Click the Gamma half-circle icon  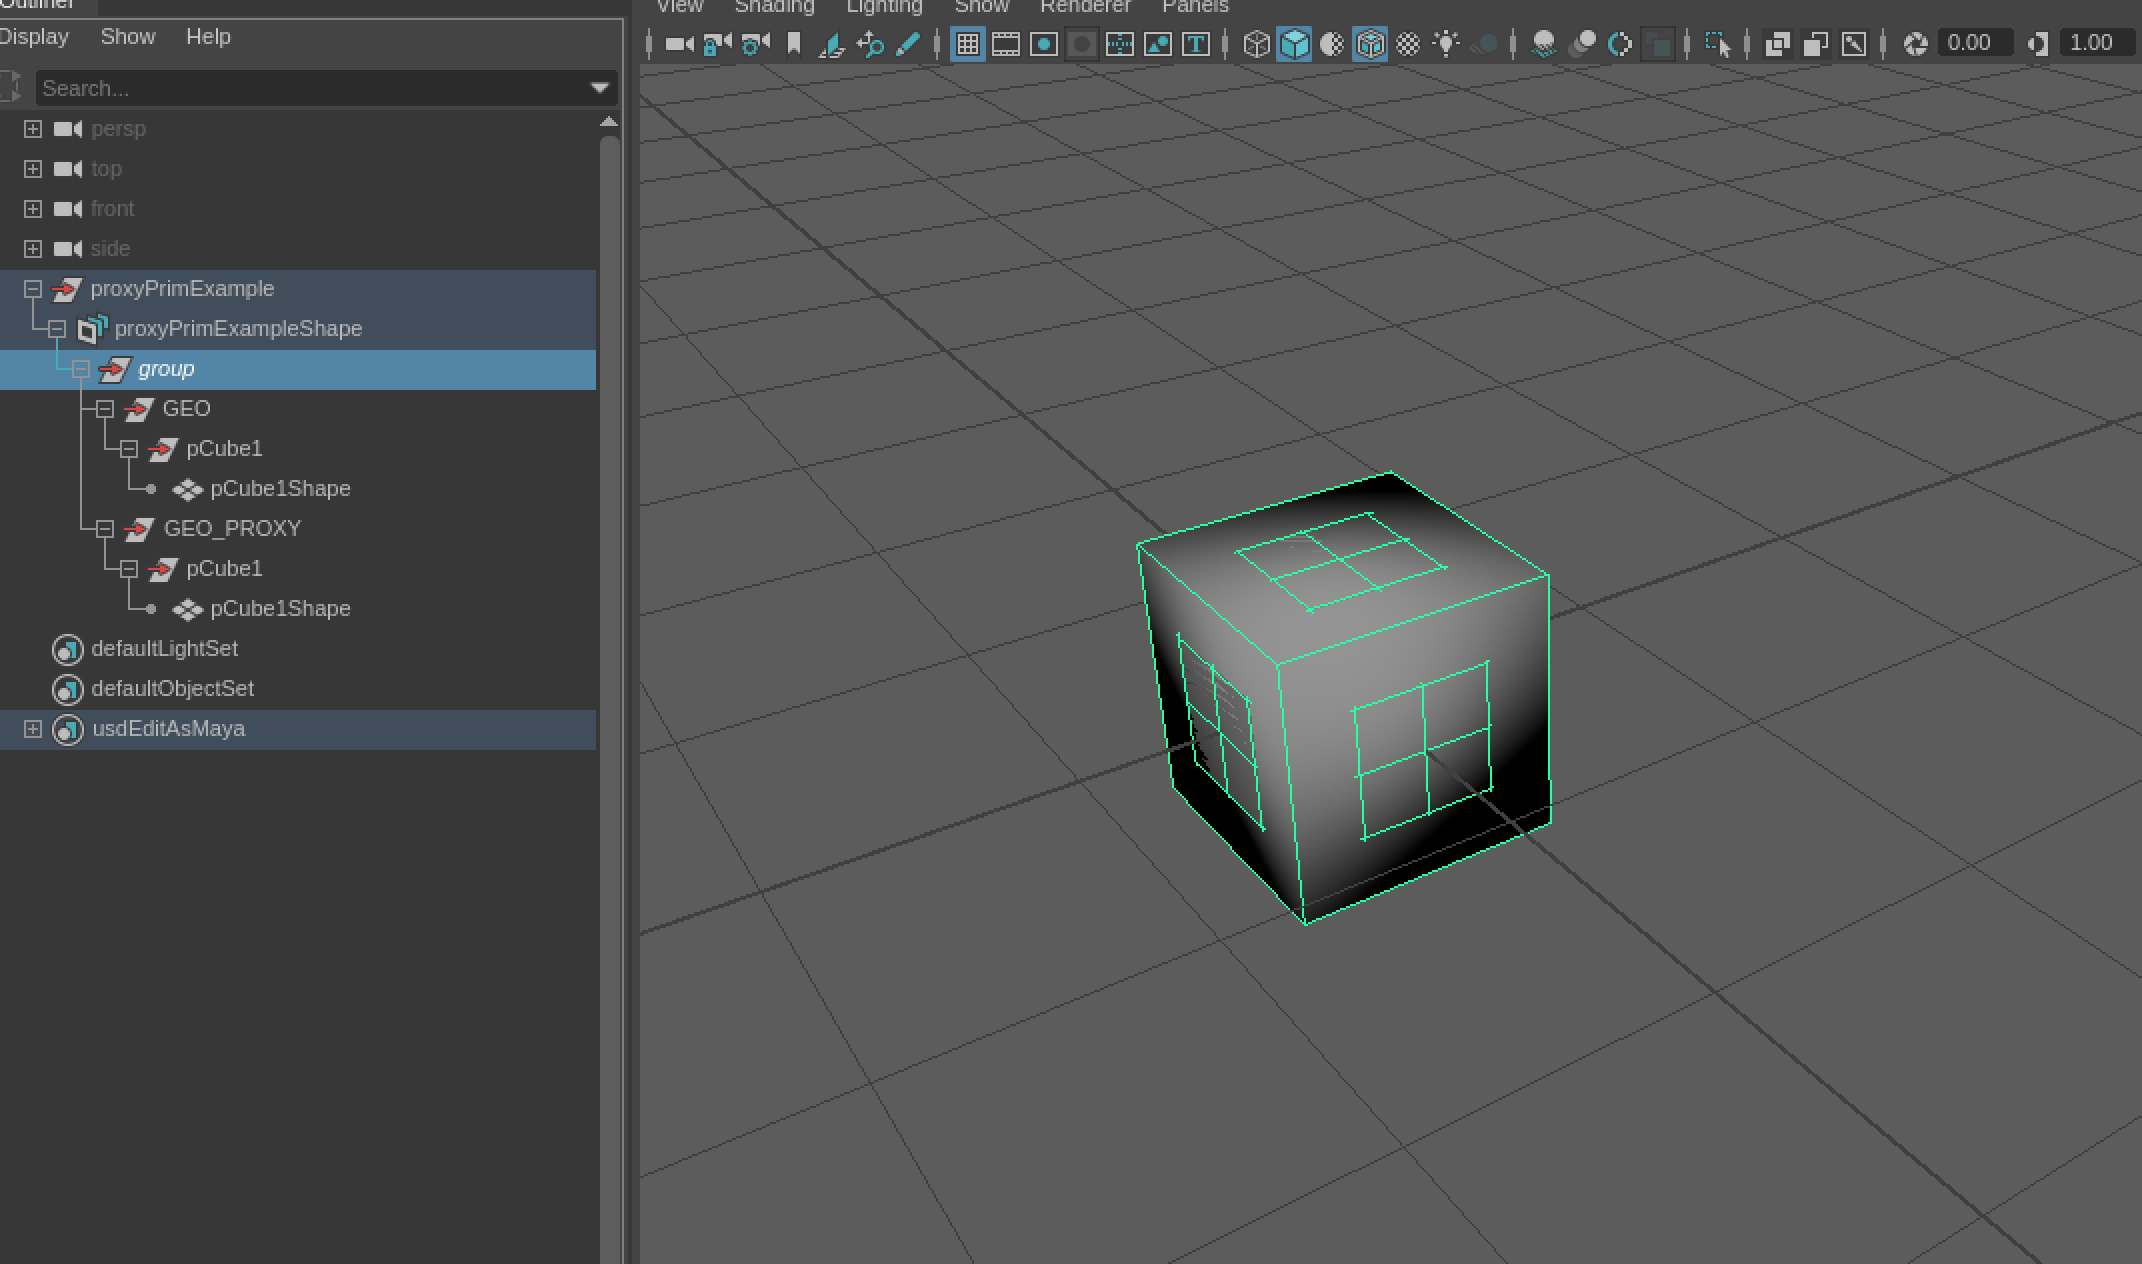pos(2037,44)
